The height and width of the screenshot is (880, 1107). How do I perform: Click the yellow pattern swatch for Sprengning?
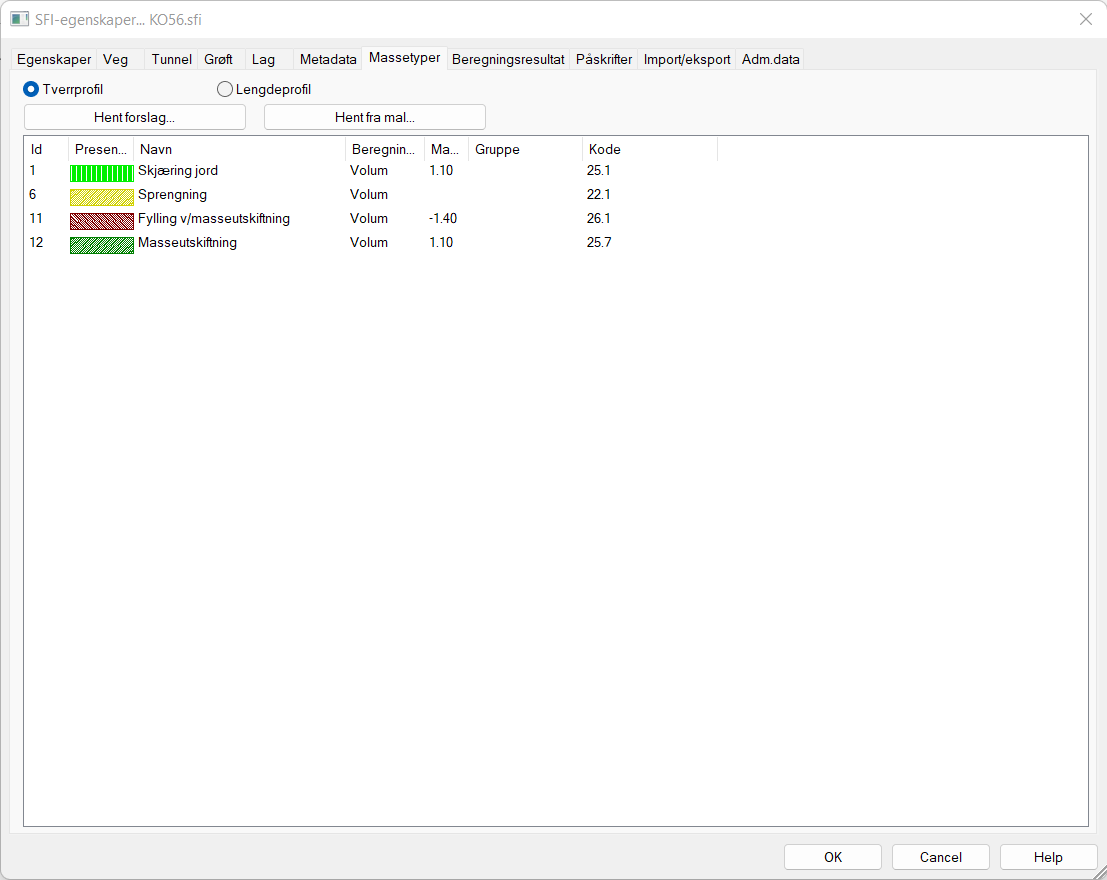click(x=100, y=196)
